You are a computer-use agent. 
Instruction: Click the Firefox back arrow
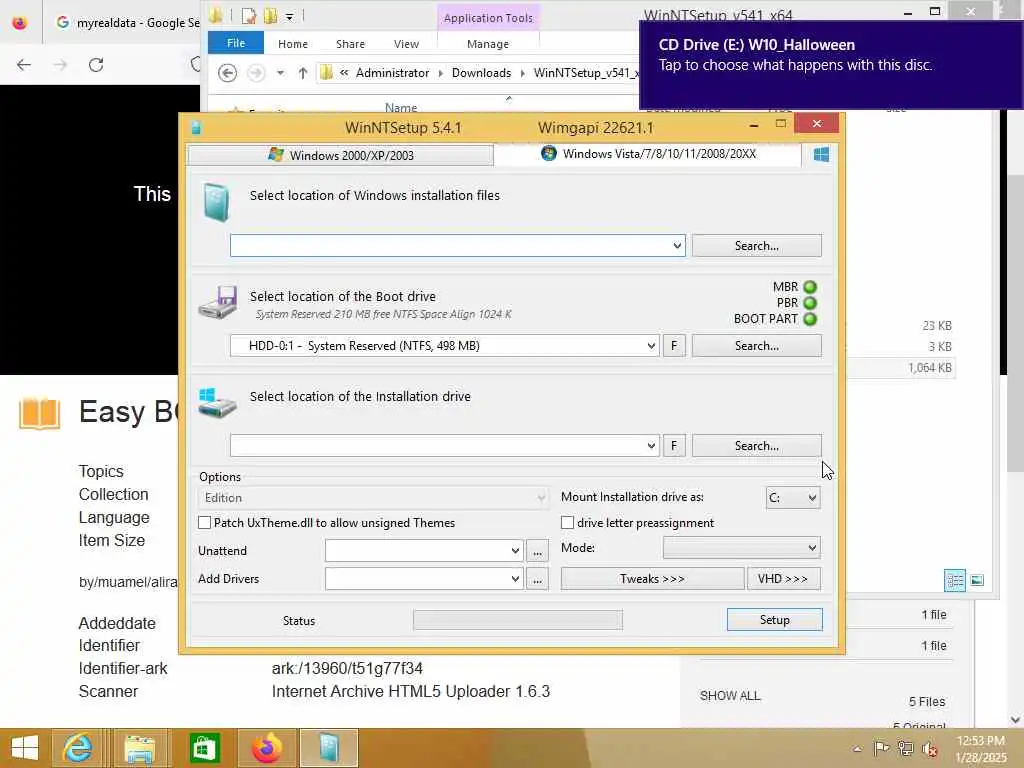pos(24,65)
